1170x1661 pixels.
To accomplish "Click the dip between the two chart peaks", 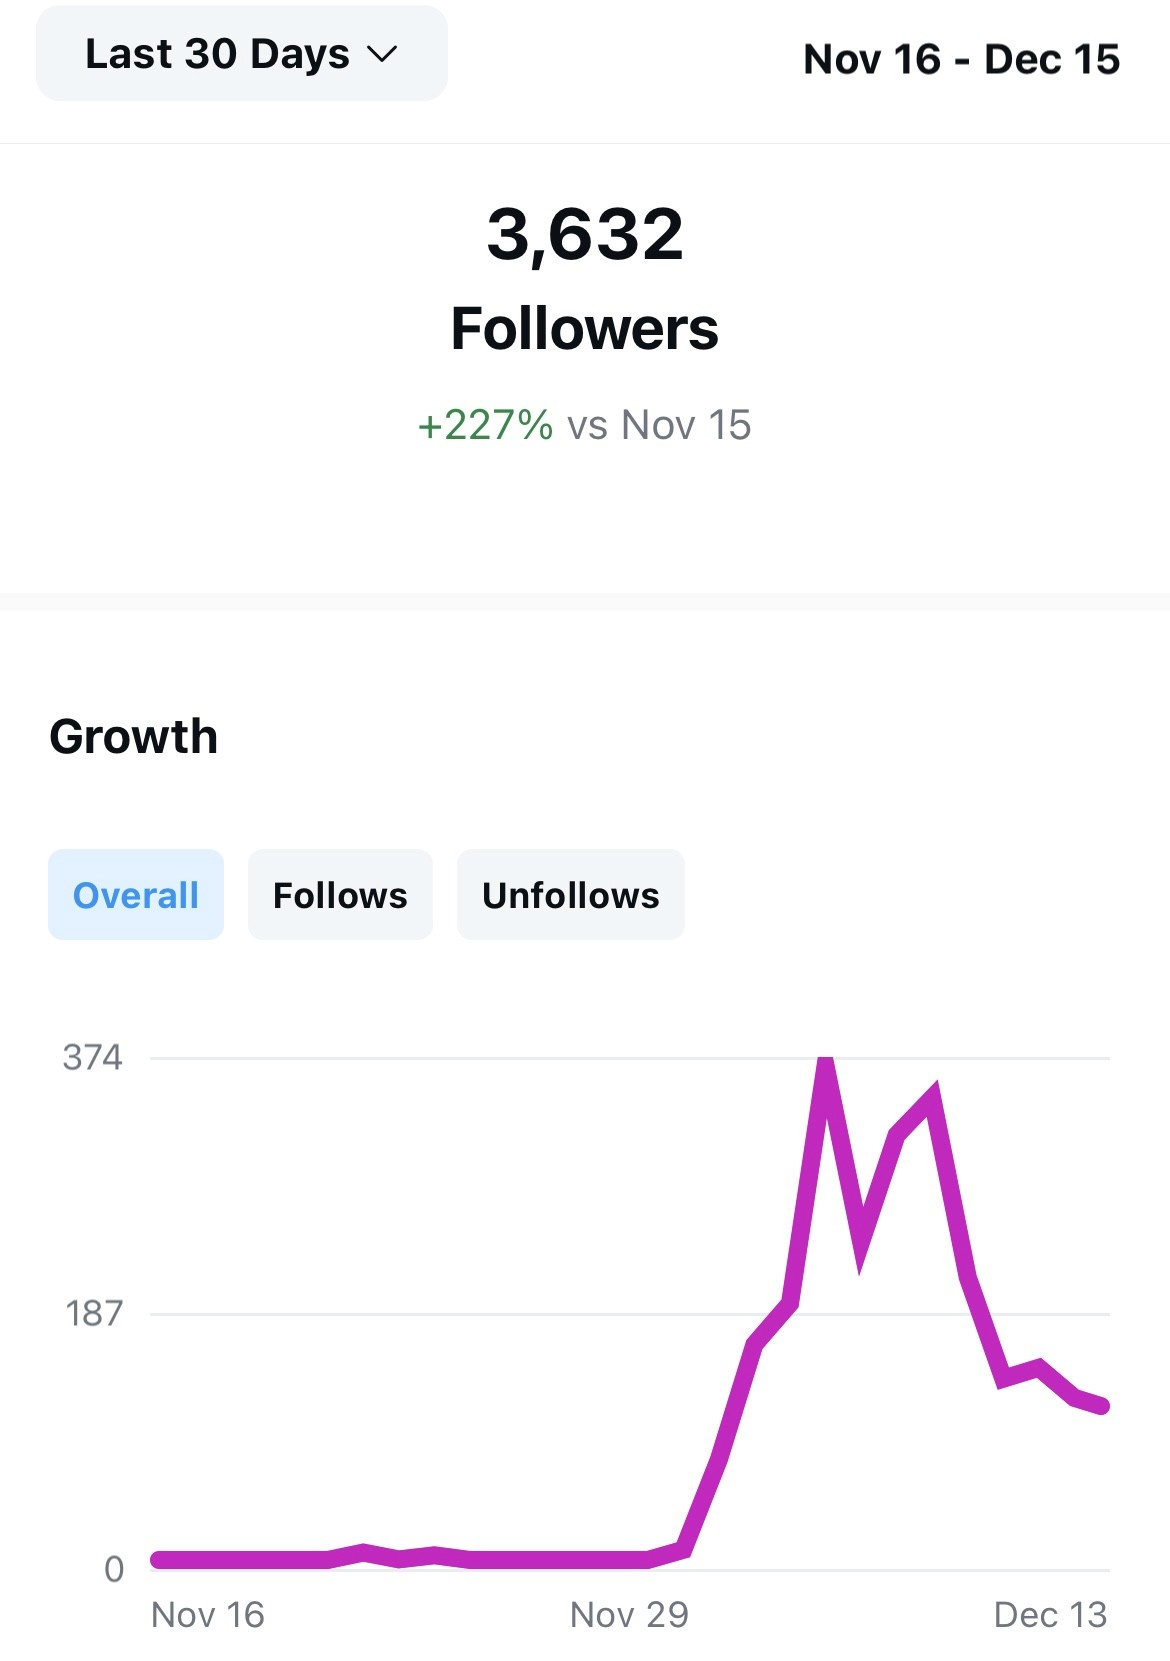I will [861, 1258].
